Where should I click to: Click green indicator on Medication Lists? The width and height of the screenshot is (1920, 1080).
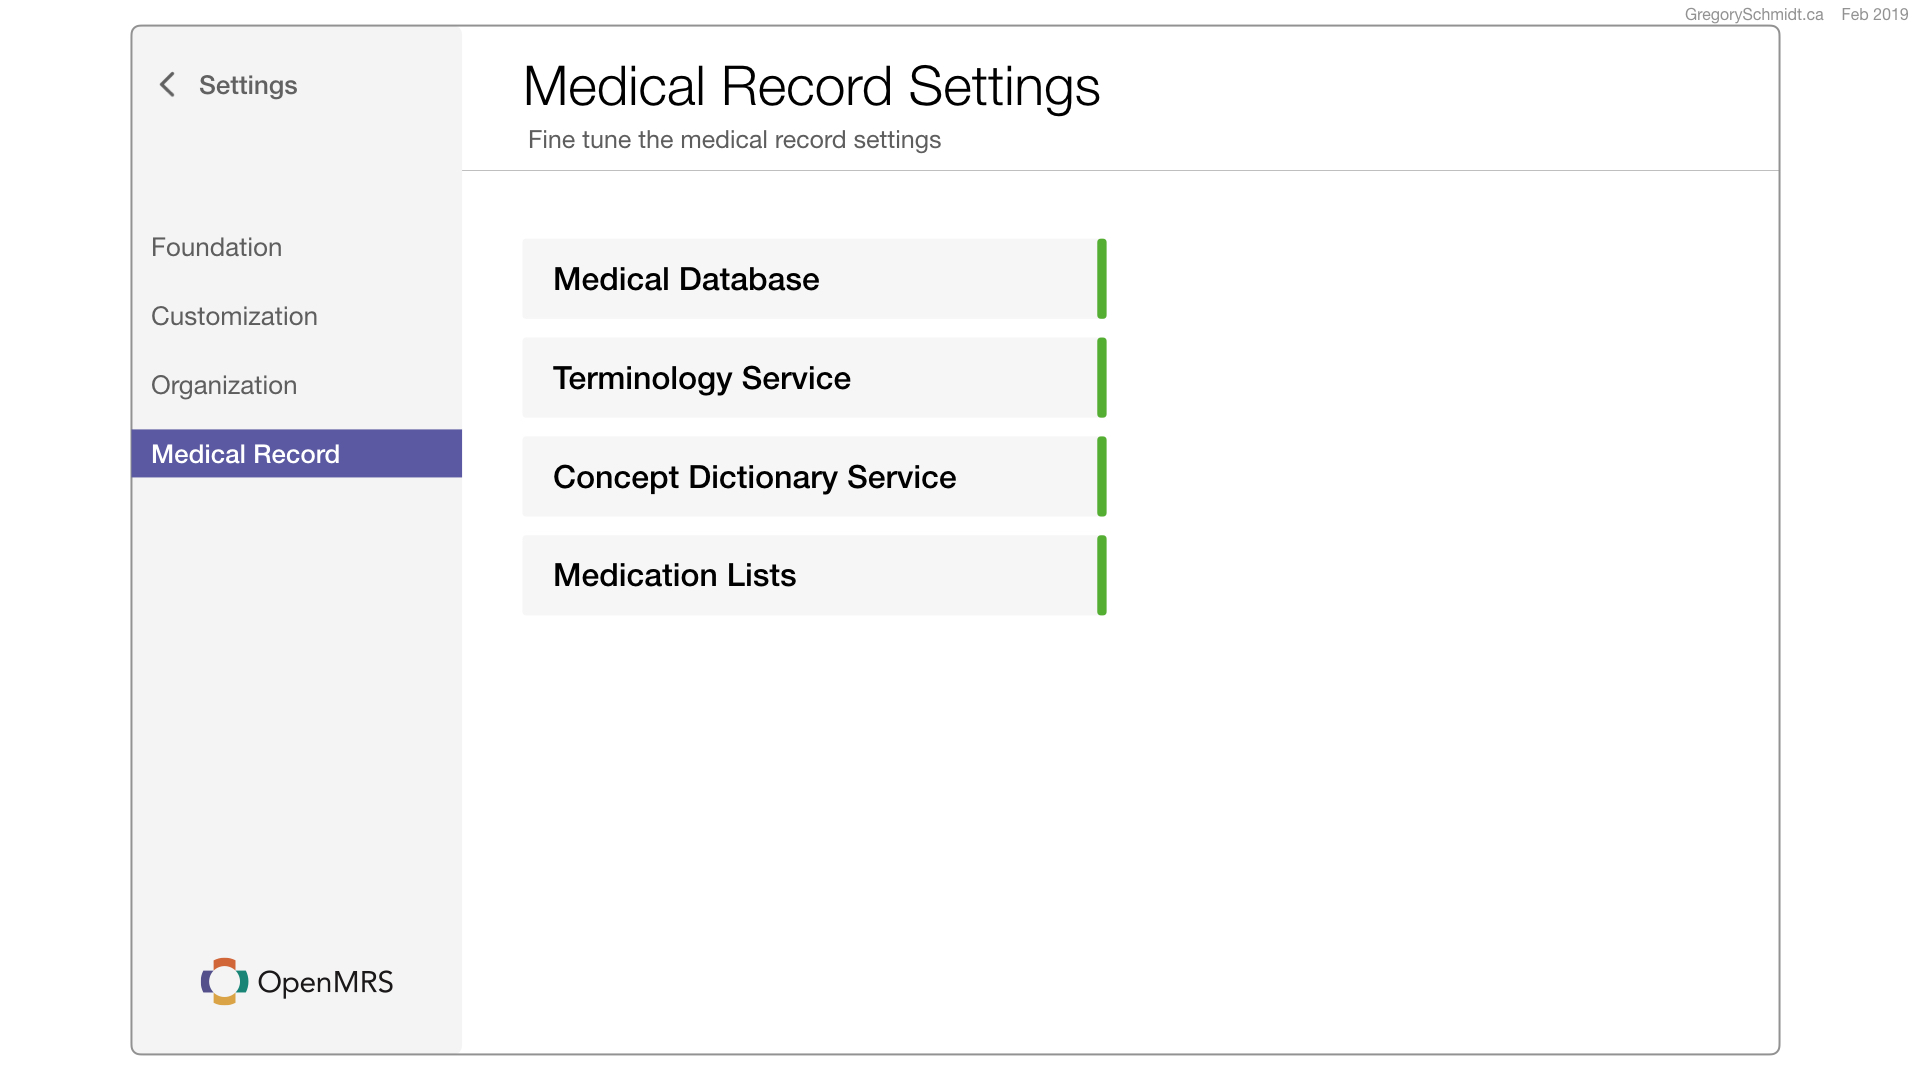tap(1102, 575)
